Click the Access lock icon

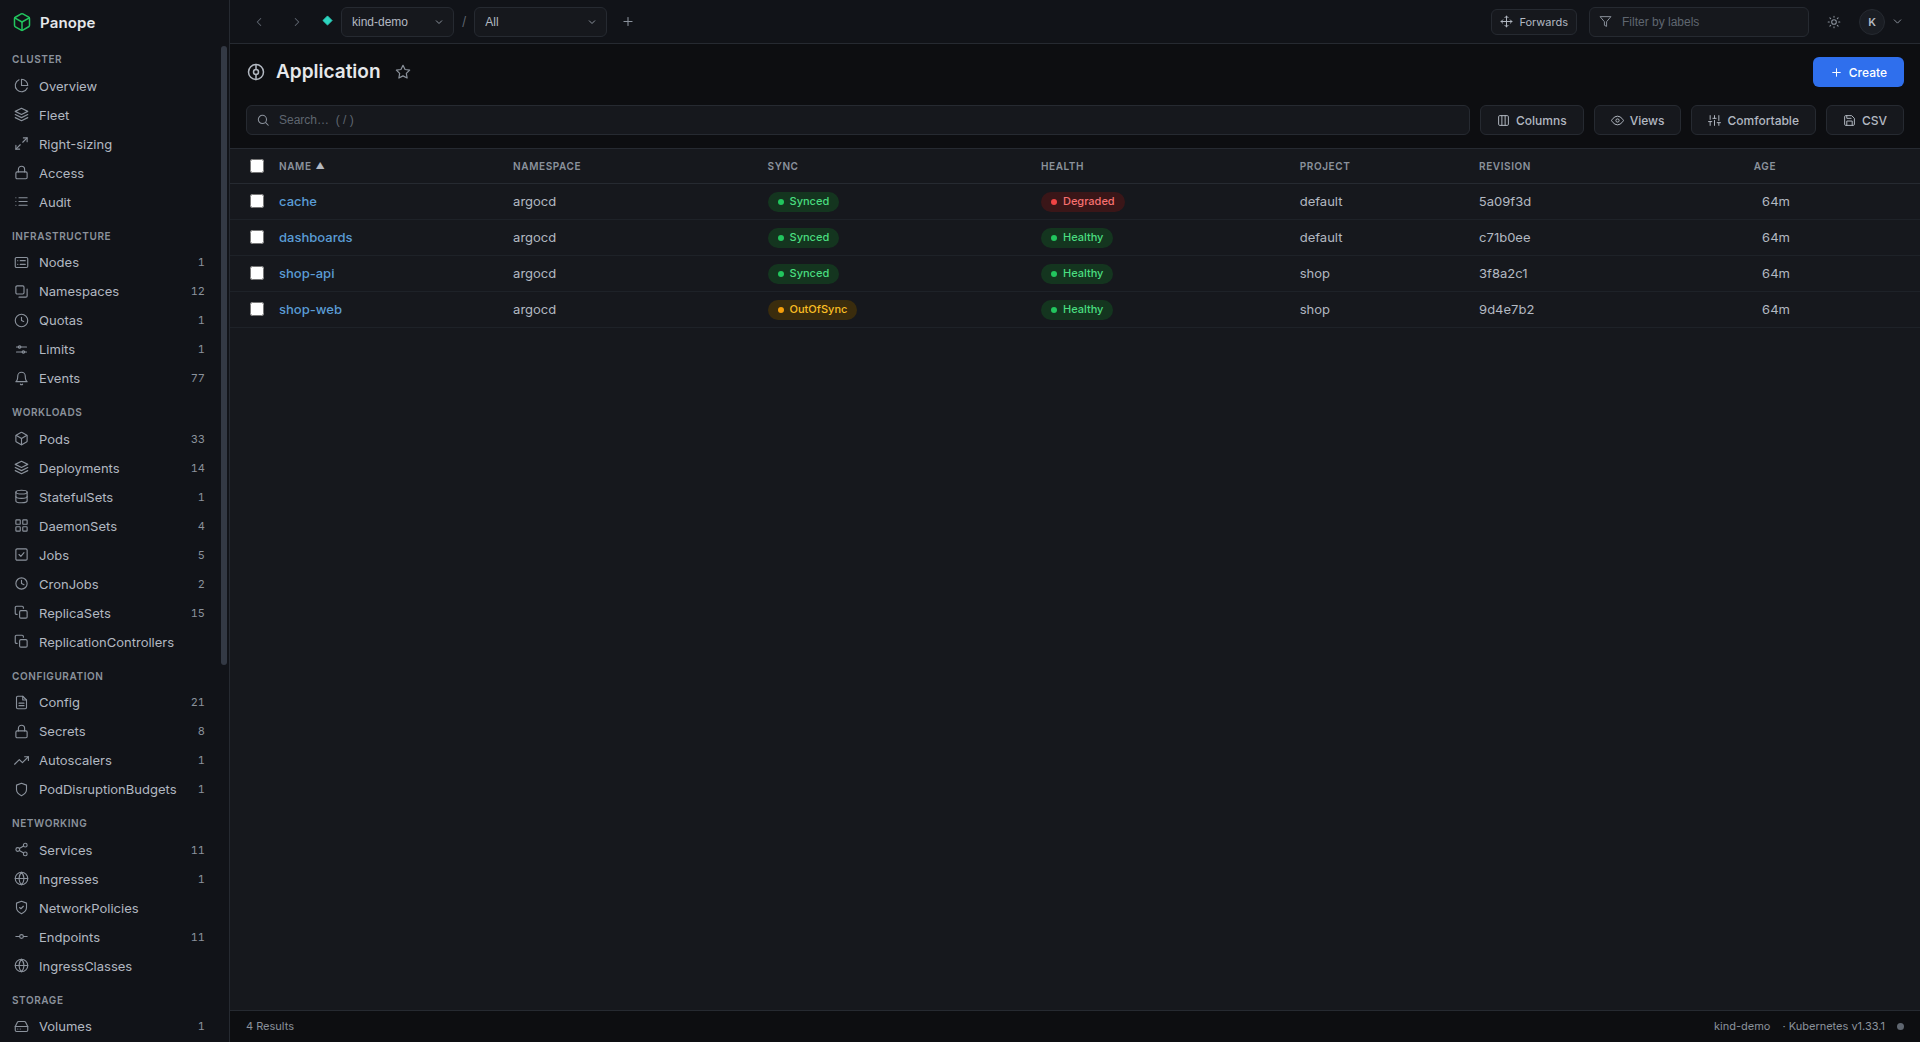[21, 173]
